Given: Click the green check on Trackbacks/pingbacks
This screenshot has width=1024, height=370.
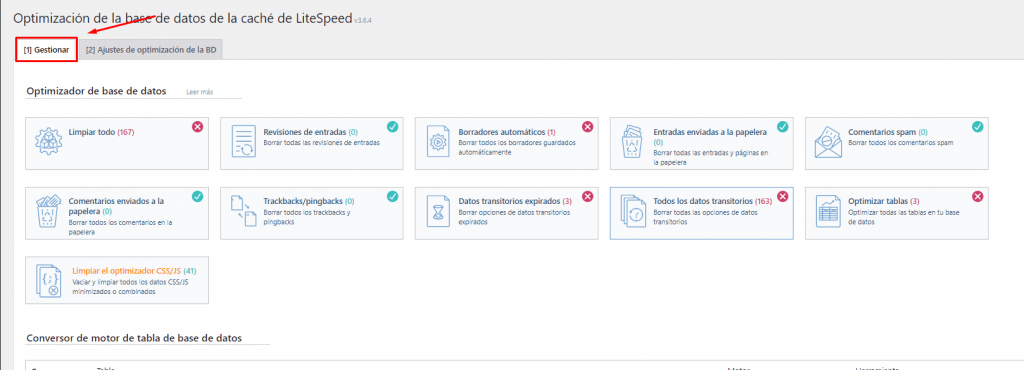Looking at the screenshot, I should 392,196.
